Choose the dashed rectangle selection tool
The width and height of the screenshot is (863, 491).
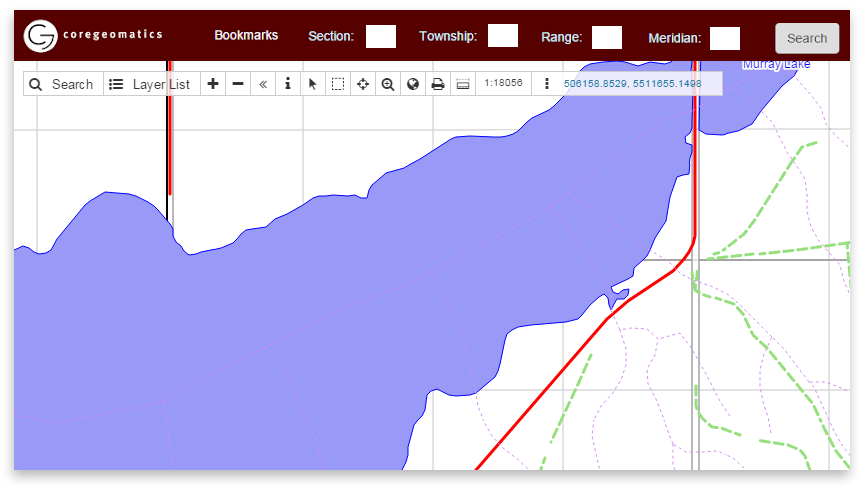click(338, 84)
